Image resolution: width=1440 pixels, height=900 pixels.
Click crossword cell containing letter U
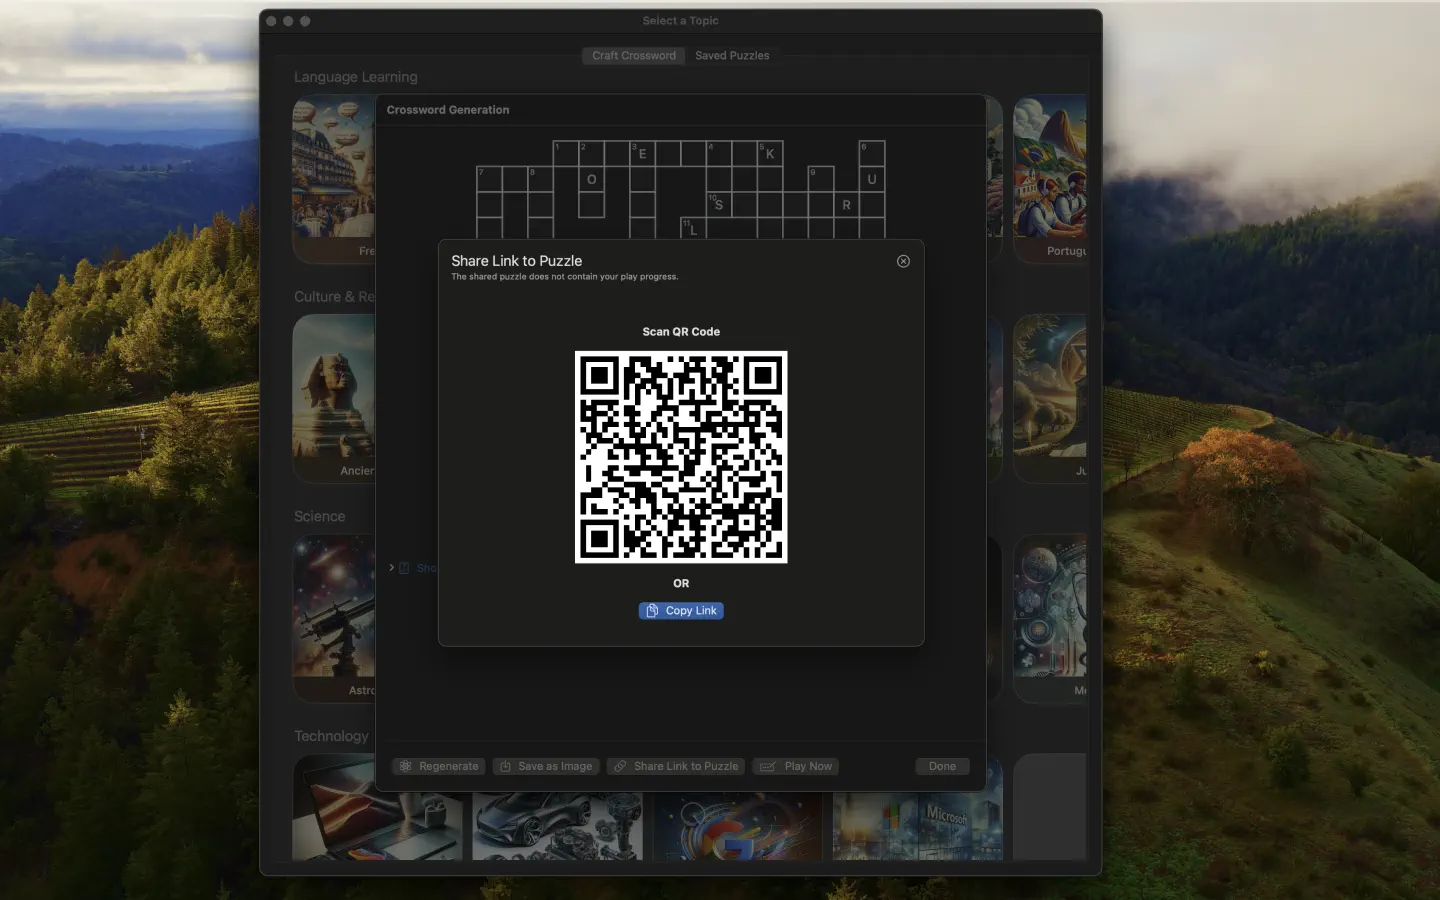872,179
